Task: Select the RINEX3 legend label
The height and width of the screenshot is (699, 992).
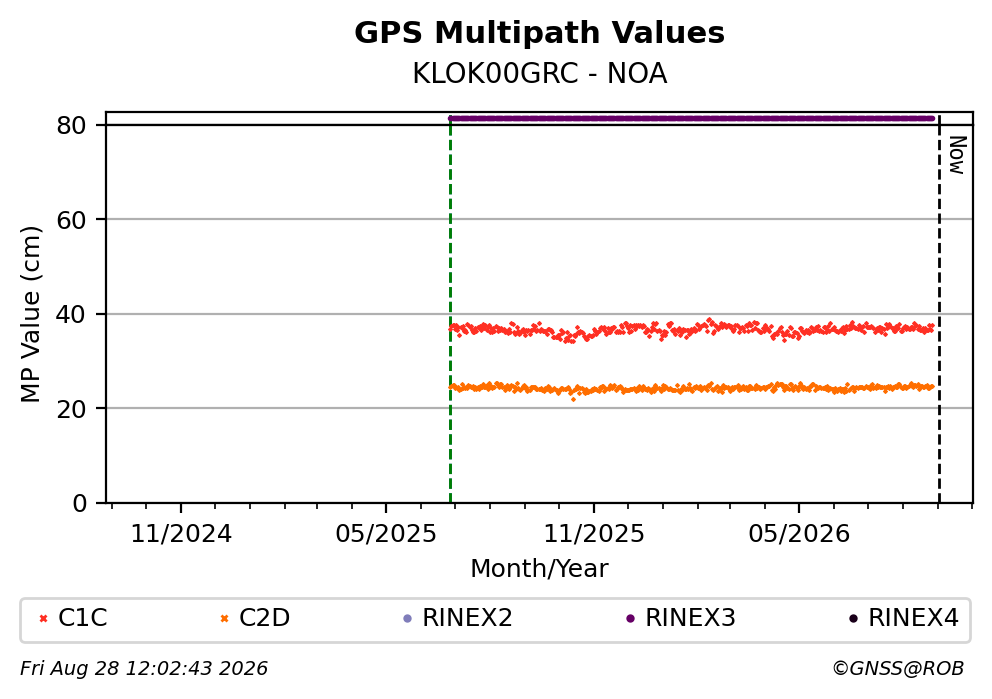Action: pyautogui.click(x=690, y=618)
